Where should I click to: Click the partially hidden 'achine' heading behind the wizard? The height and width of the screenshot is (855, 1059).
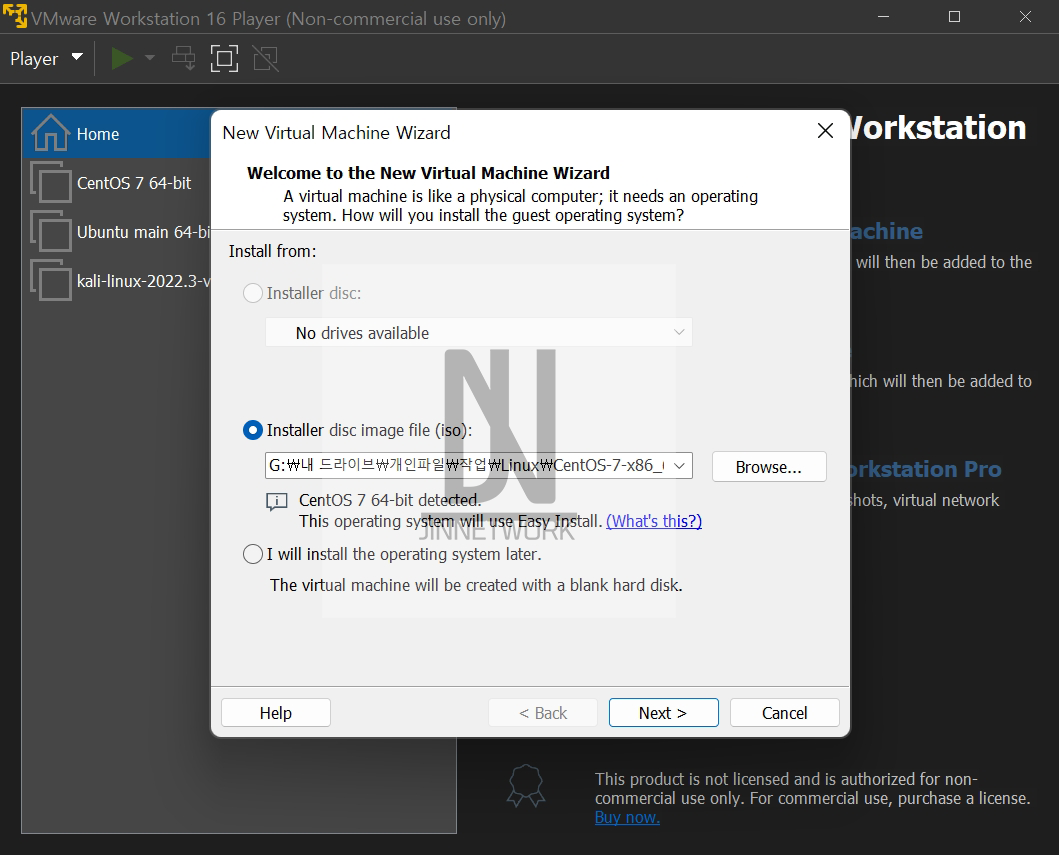tap(886, 231)
